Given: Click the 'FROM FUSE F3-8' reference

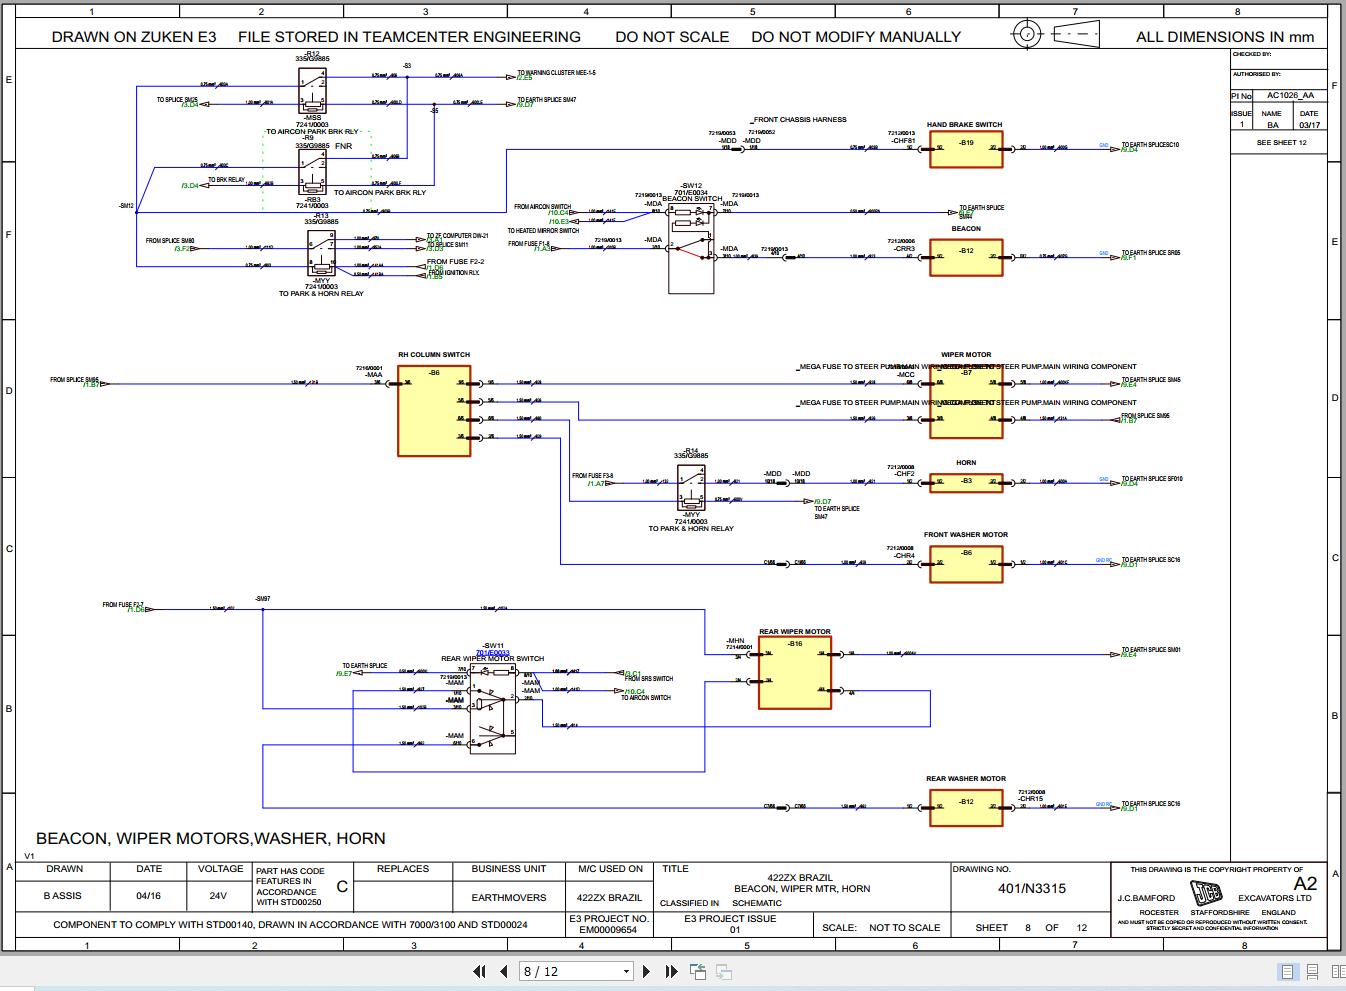Looking at the screenshot, I should (592, 476).
